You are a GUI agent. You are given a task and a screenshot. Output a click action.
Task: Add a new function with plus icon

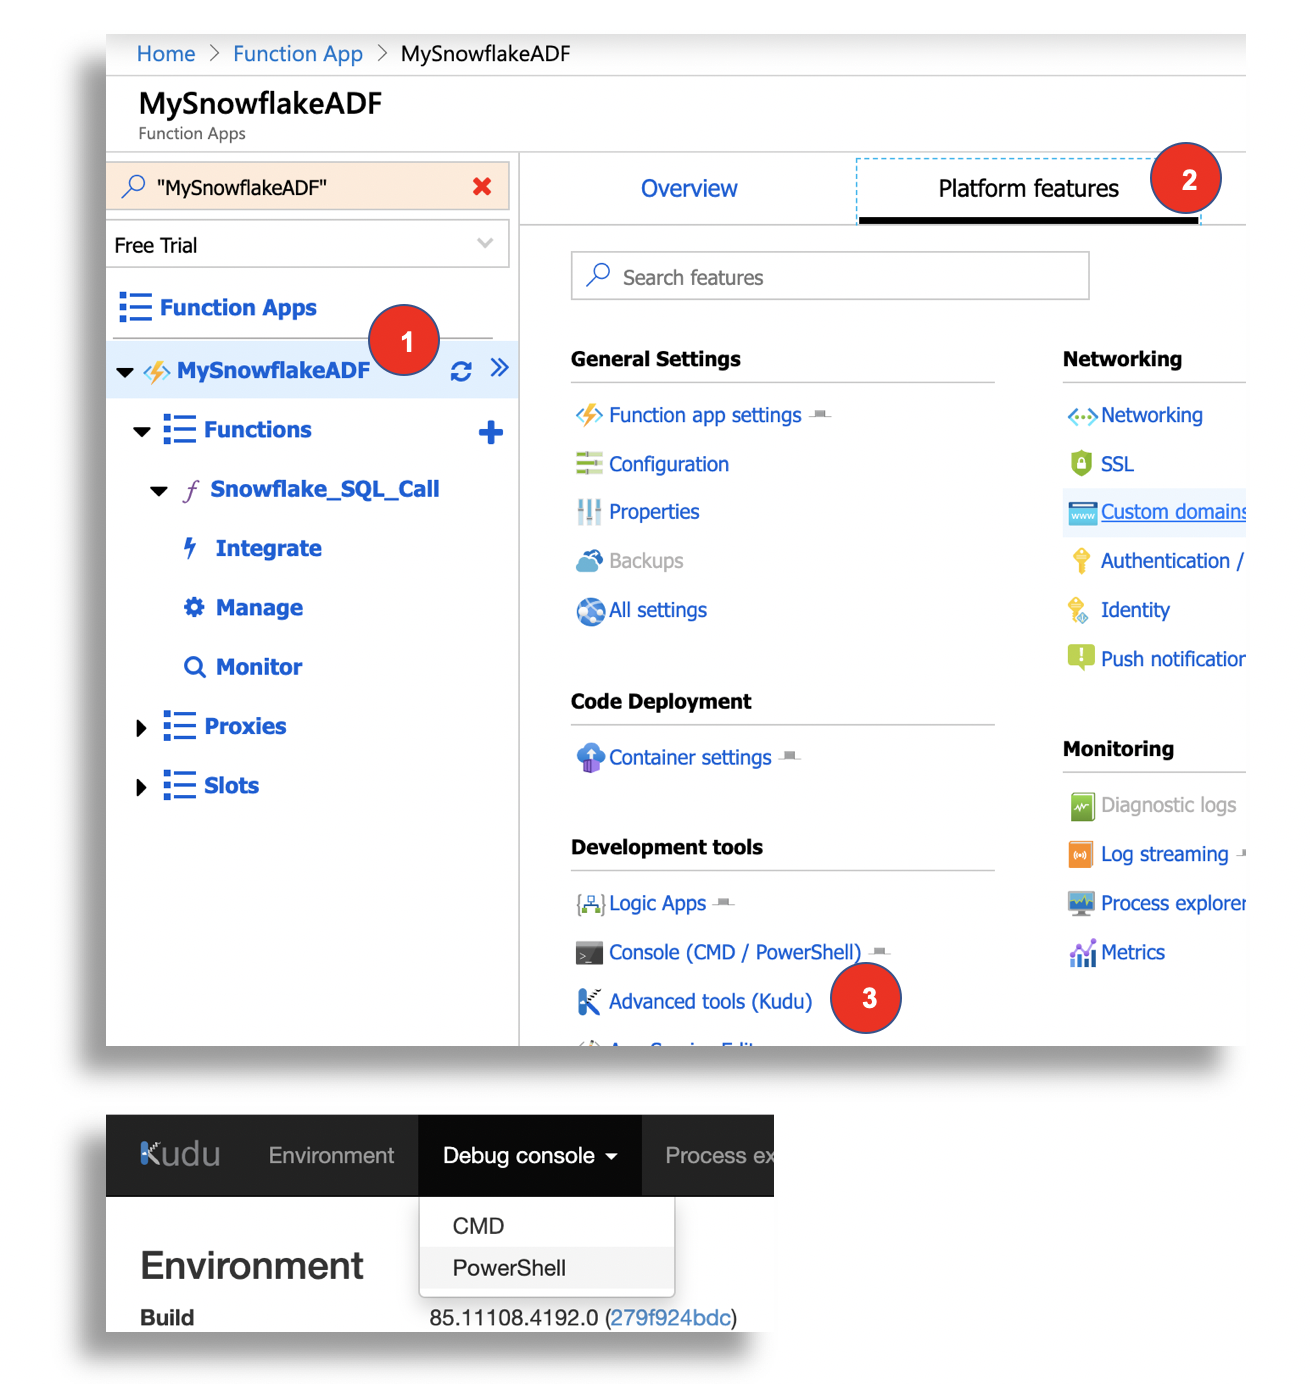click(491, 432)
